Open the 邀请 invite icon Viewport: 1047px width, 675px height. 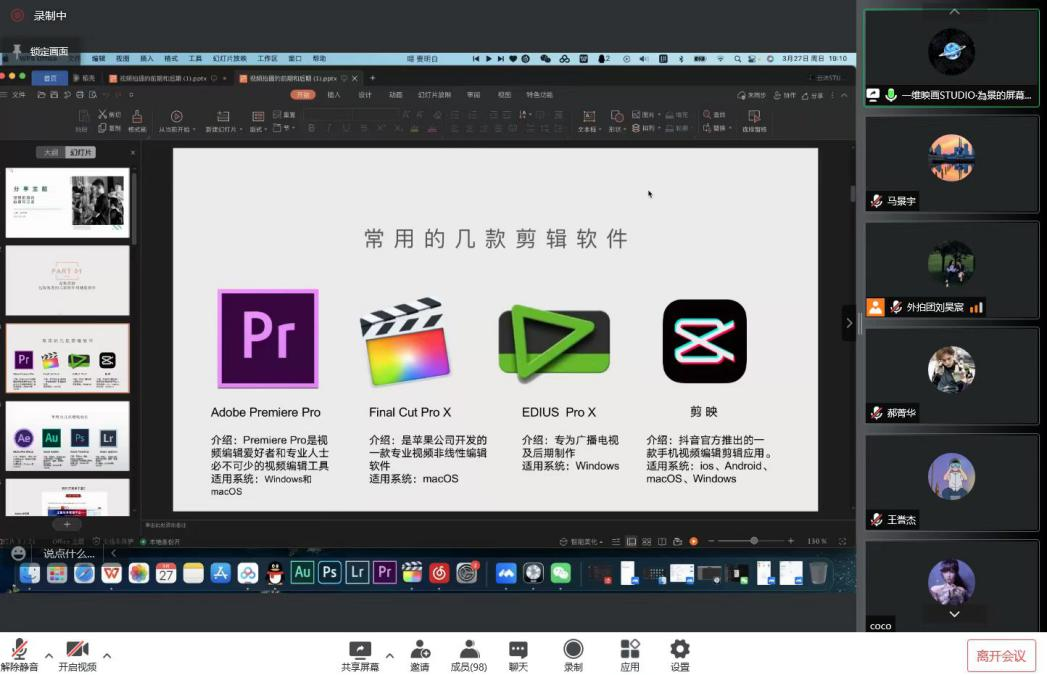pyautogui.click(x=420, y=654)
